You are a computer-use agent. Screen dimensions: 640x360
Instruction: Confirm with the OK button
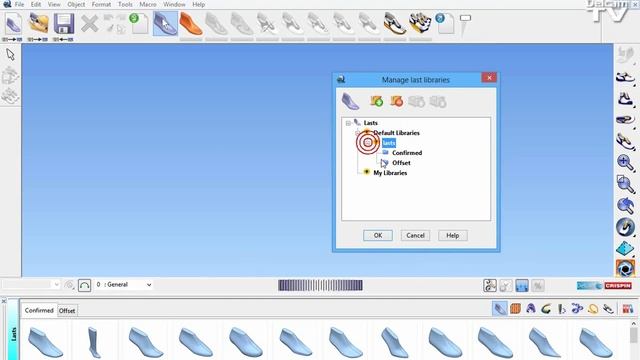tap(378, 236)
